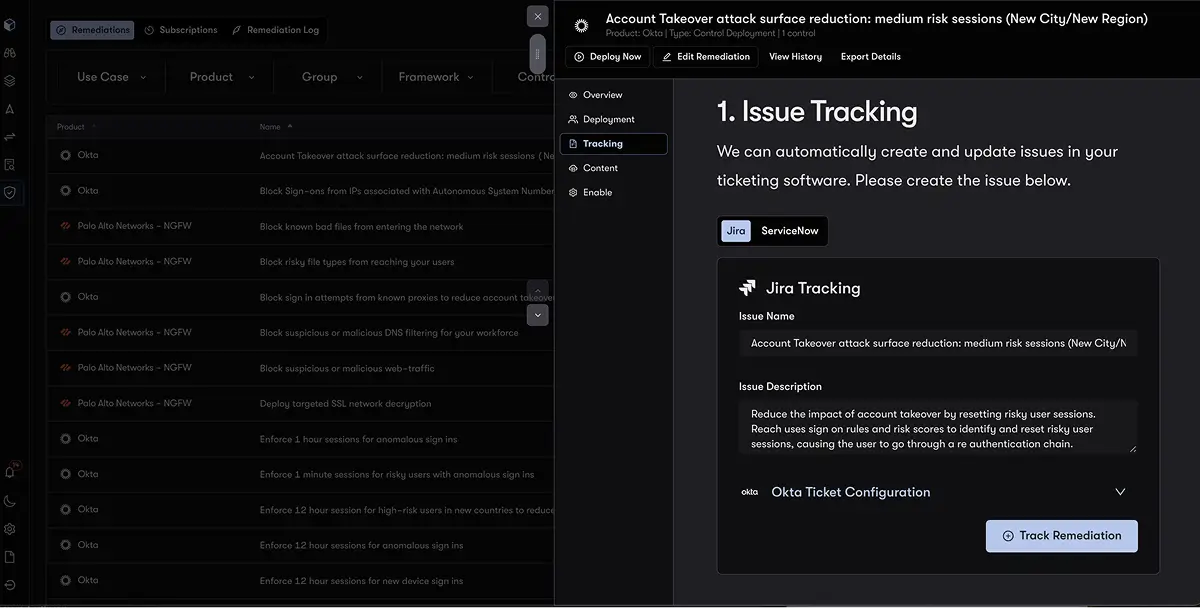
Task: Toggle dark mode with the moon icon
Action: pyautogui.click(x=10, y=501)
